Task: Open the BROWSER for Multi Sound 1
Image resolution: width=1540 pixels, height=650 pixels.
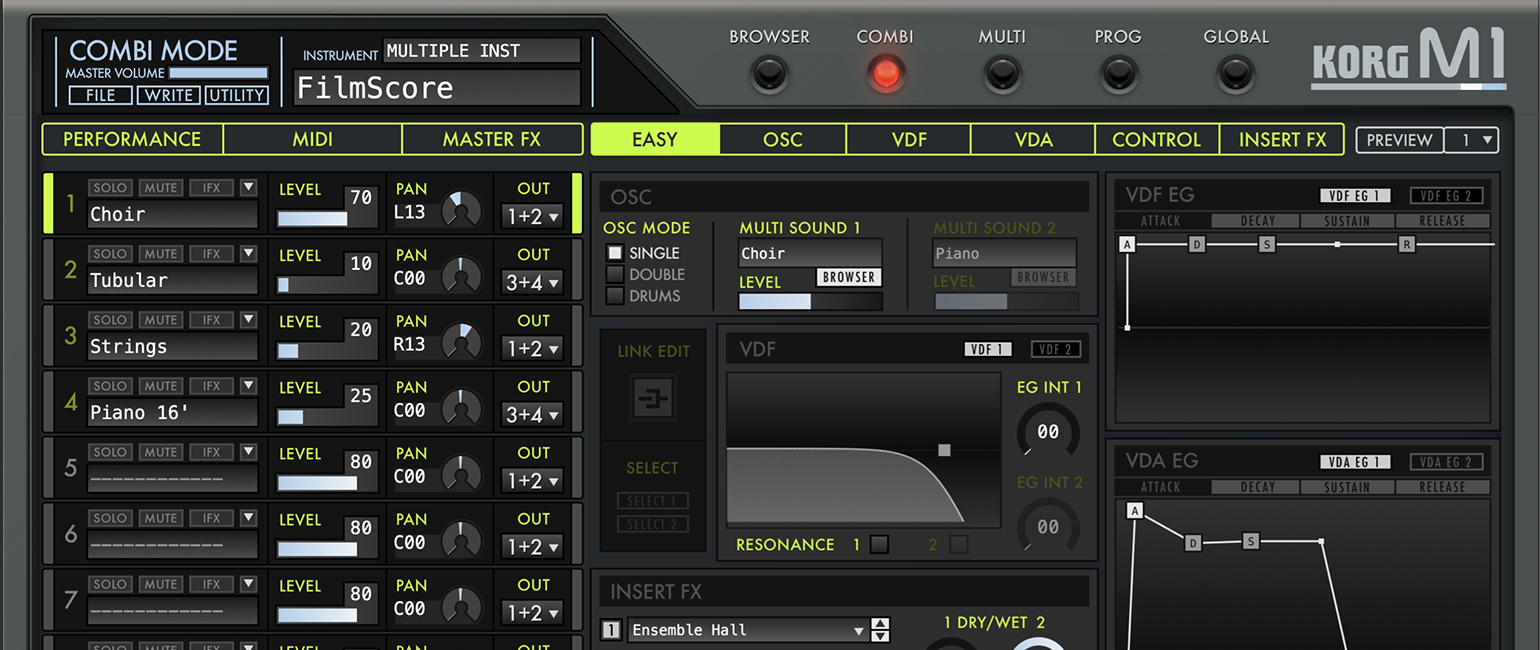Action: click(848, 278)
